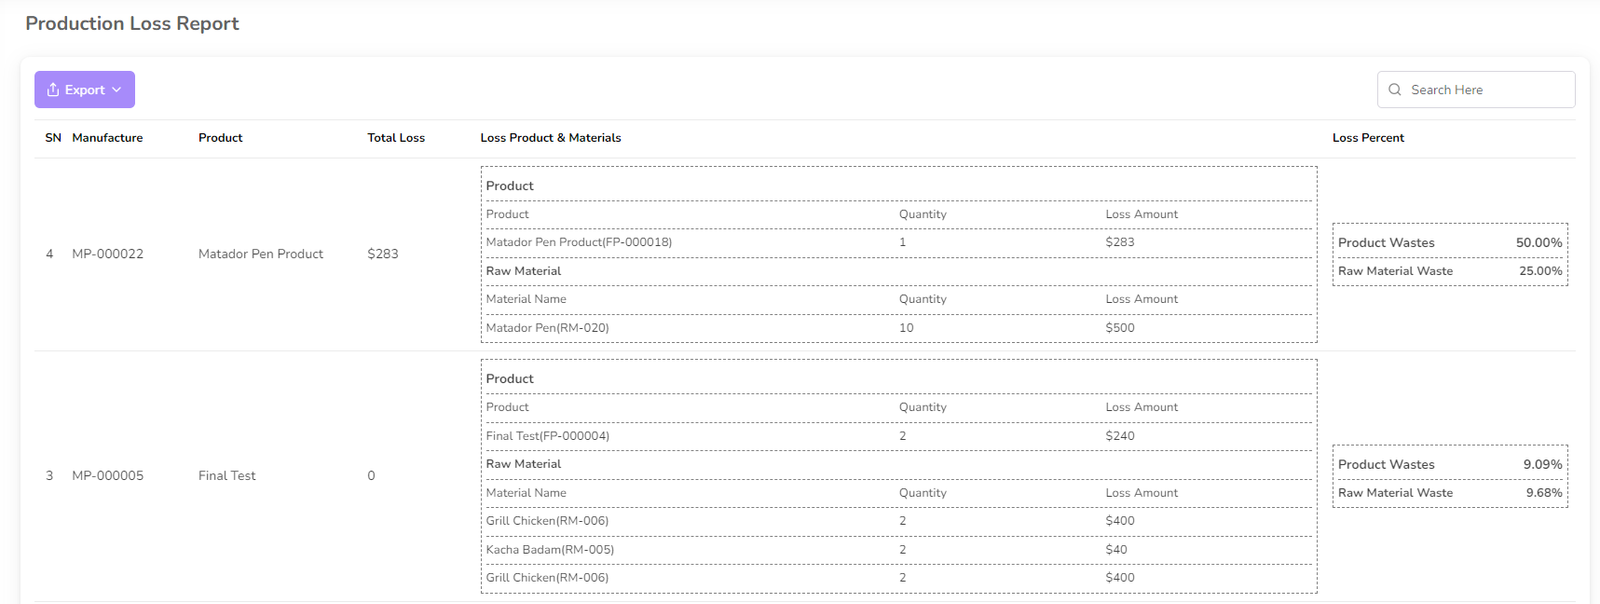Click the Matador Pen Product cell
The width and height of the screenshot is (1600, 604).
pos(260,254)
